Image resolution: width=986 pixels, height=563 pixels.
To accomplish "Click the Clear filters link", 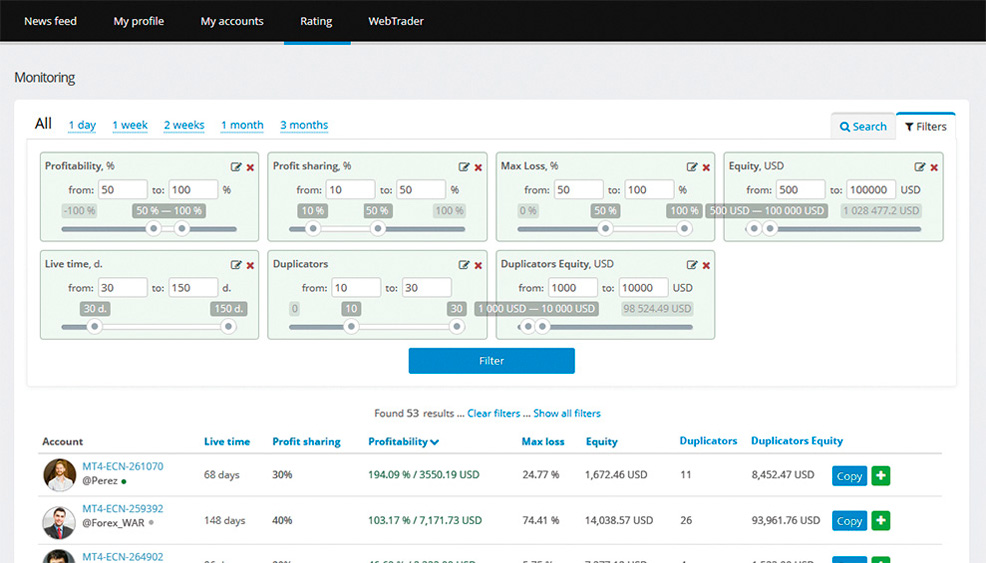I will [494, 413].
